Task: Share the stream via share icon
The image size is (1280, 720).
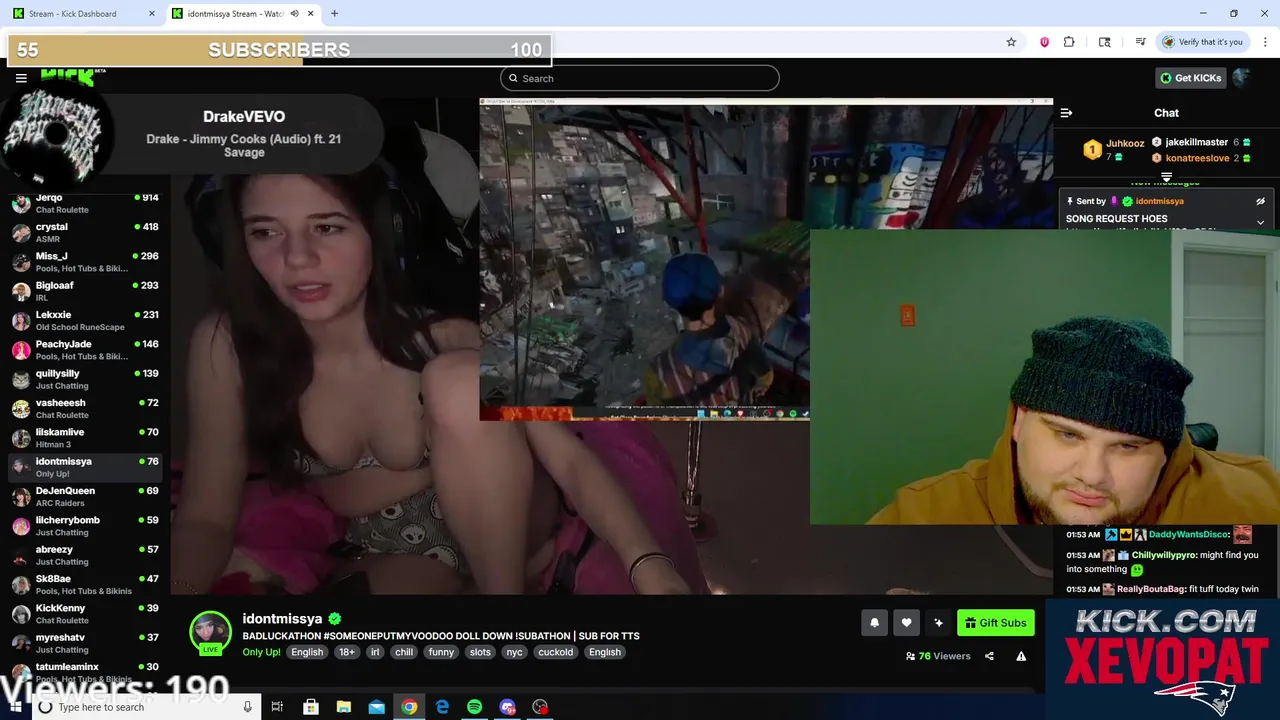Action: pos(989,656)
